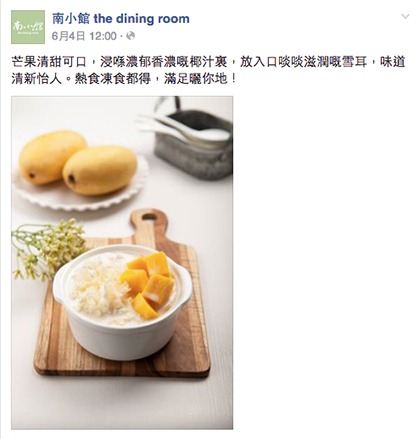The height and width of the screenshot is (439, 419).
Task: Click the 南小館 green profile avatar
Action: point(28,27)
